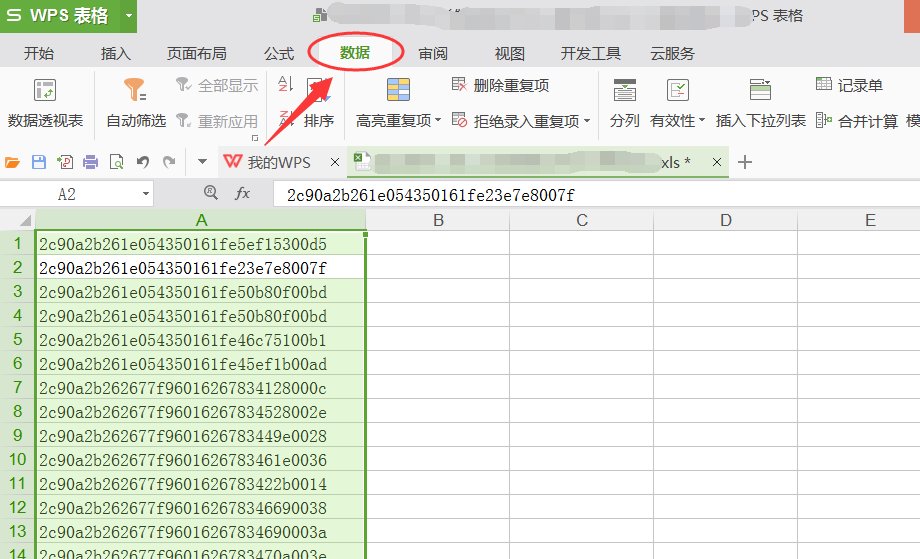Click 重新应用 reapply filter button
This screenshot has width=920, height=559.
[217, 121]
